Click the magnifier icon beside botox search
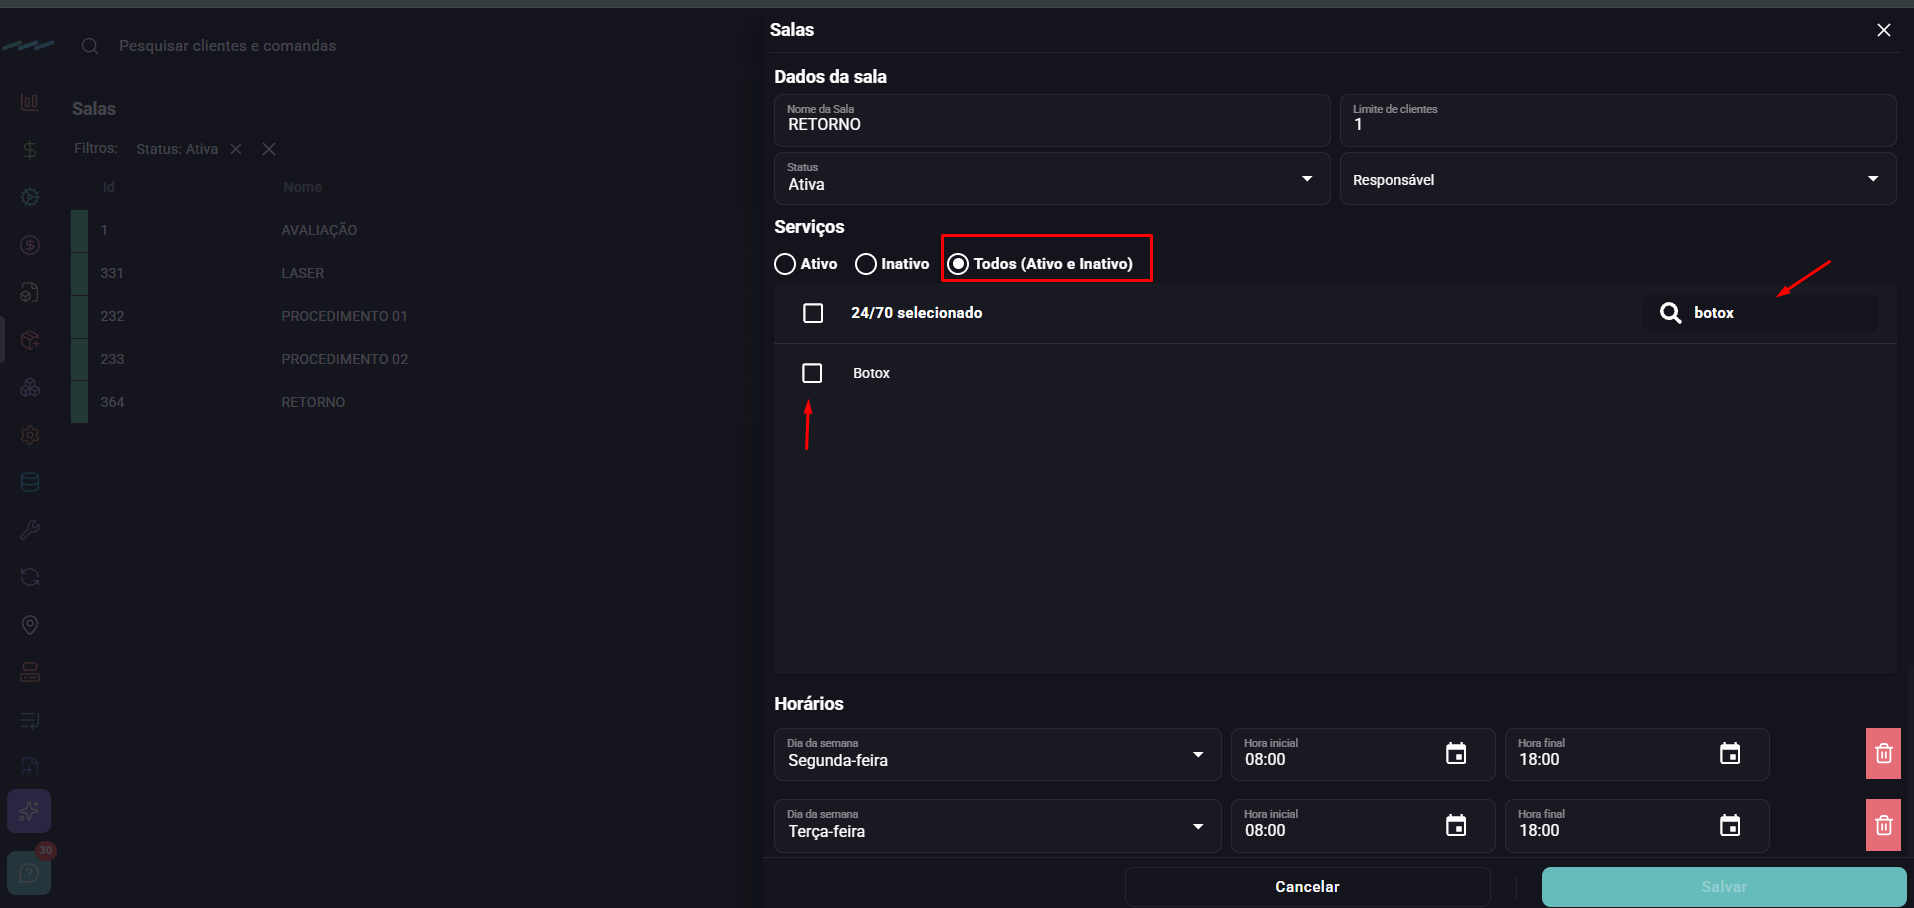The width and height of the screenshot is (1914, 908). coord(1670,313)
